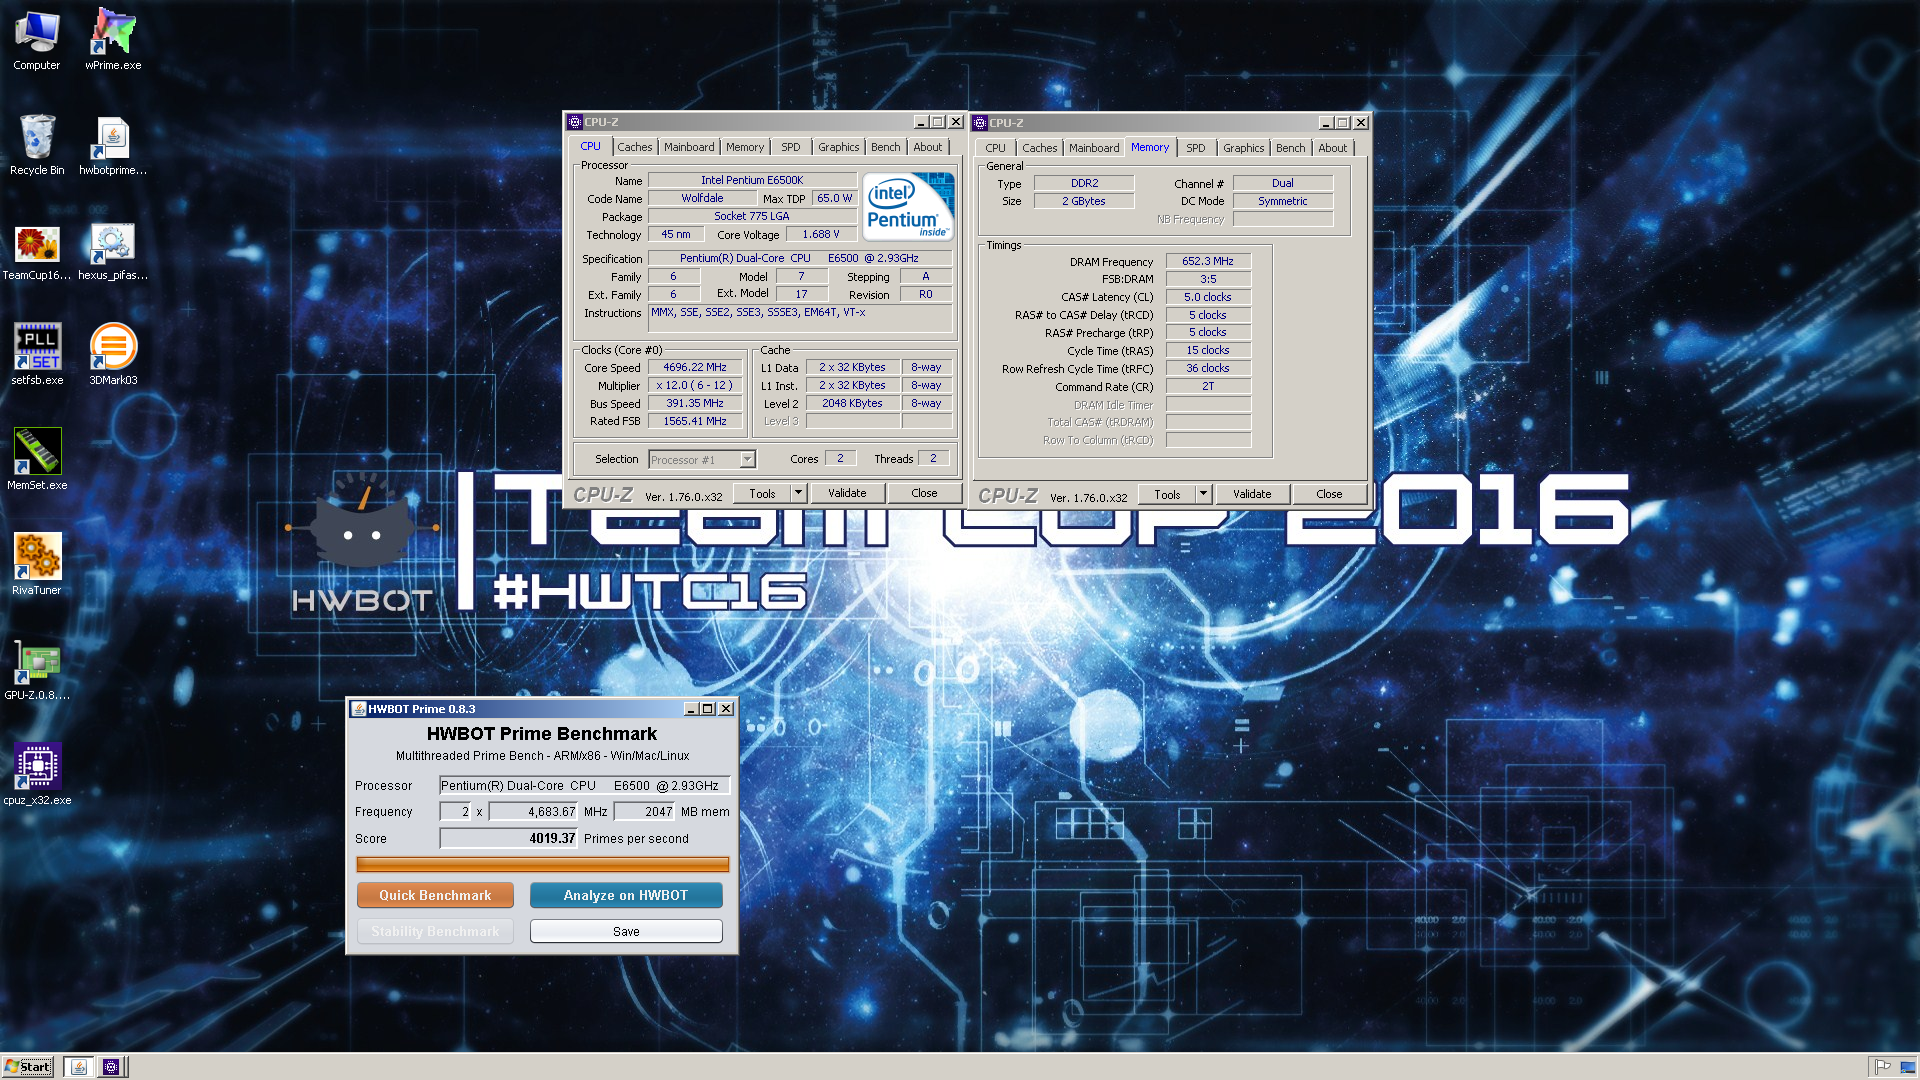
Task: Click the Intel Pentium inside logo
Action: pyautogui.click(x=908, y=206)
